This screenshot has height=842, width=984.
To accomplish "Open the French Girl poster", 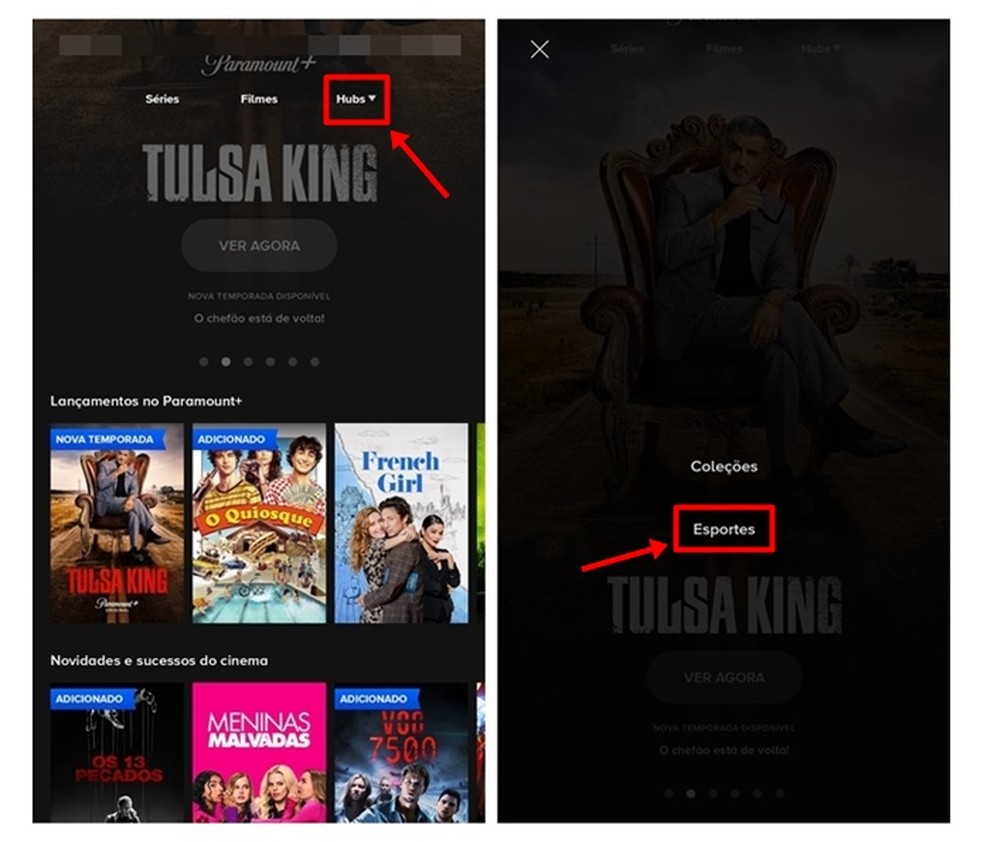I will [x=401, y=523].
